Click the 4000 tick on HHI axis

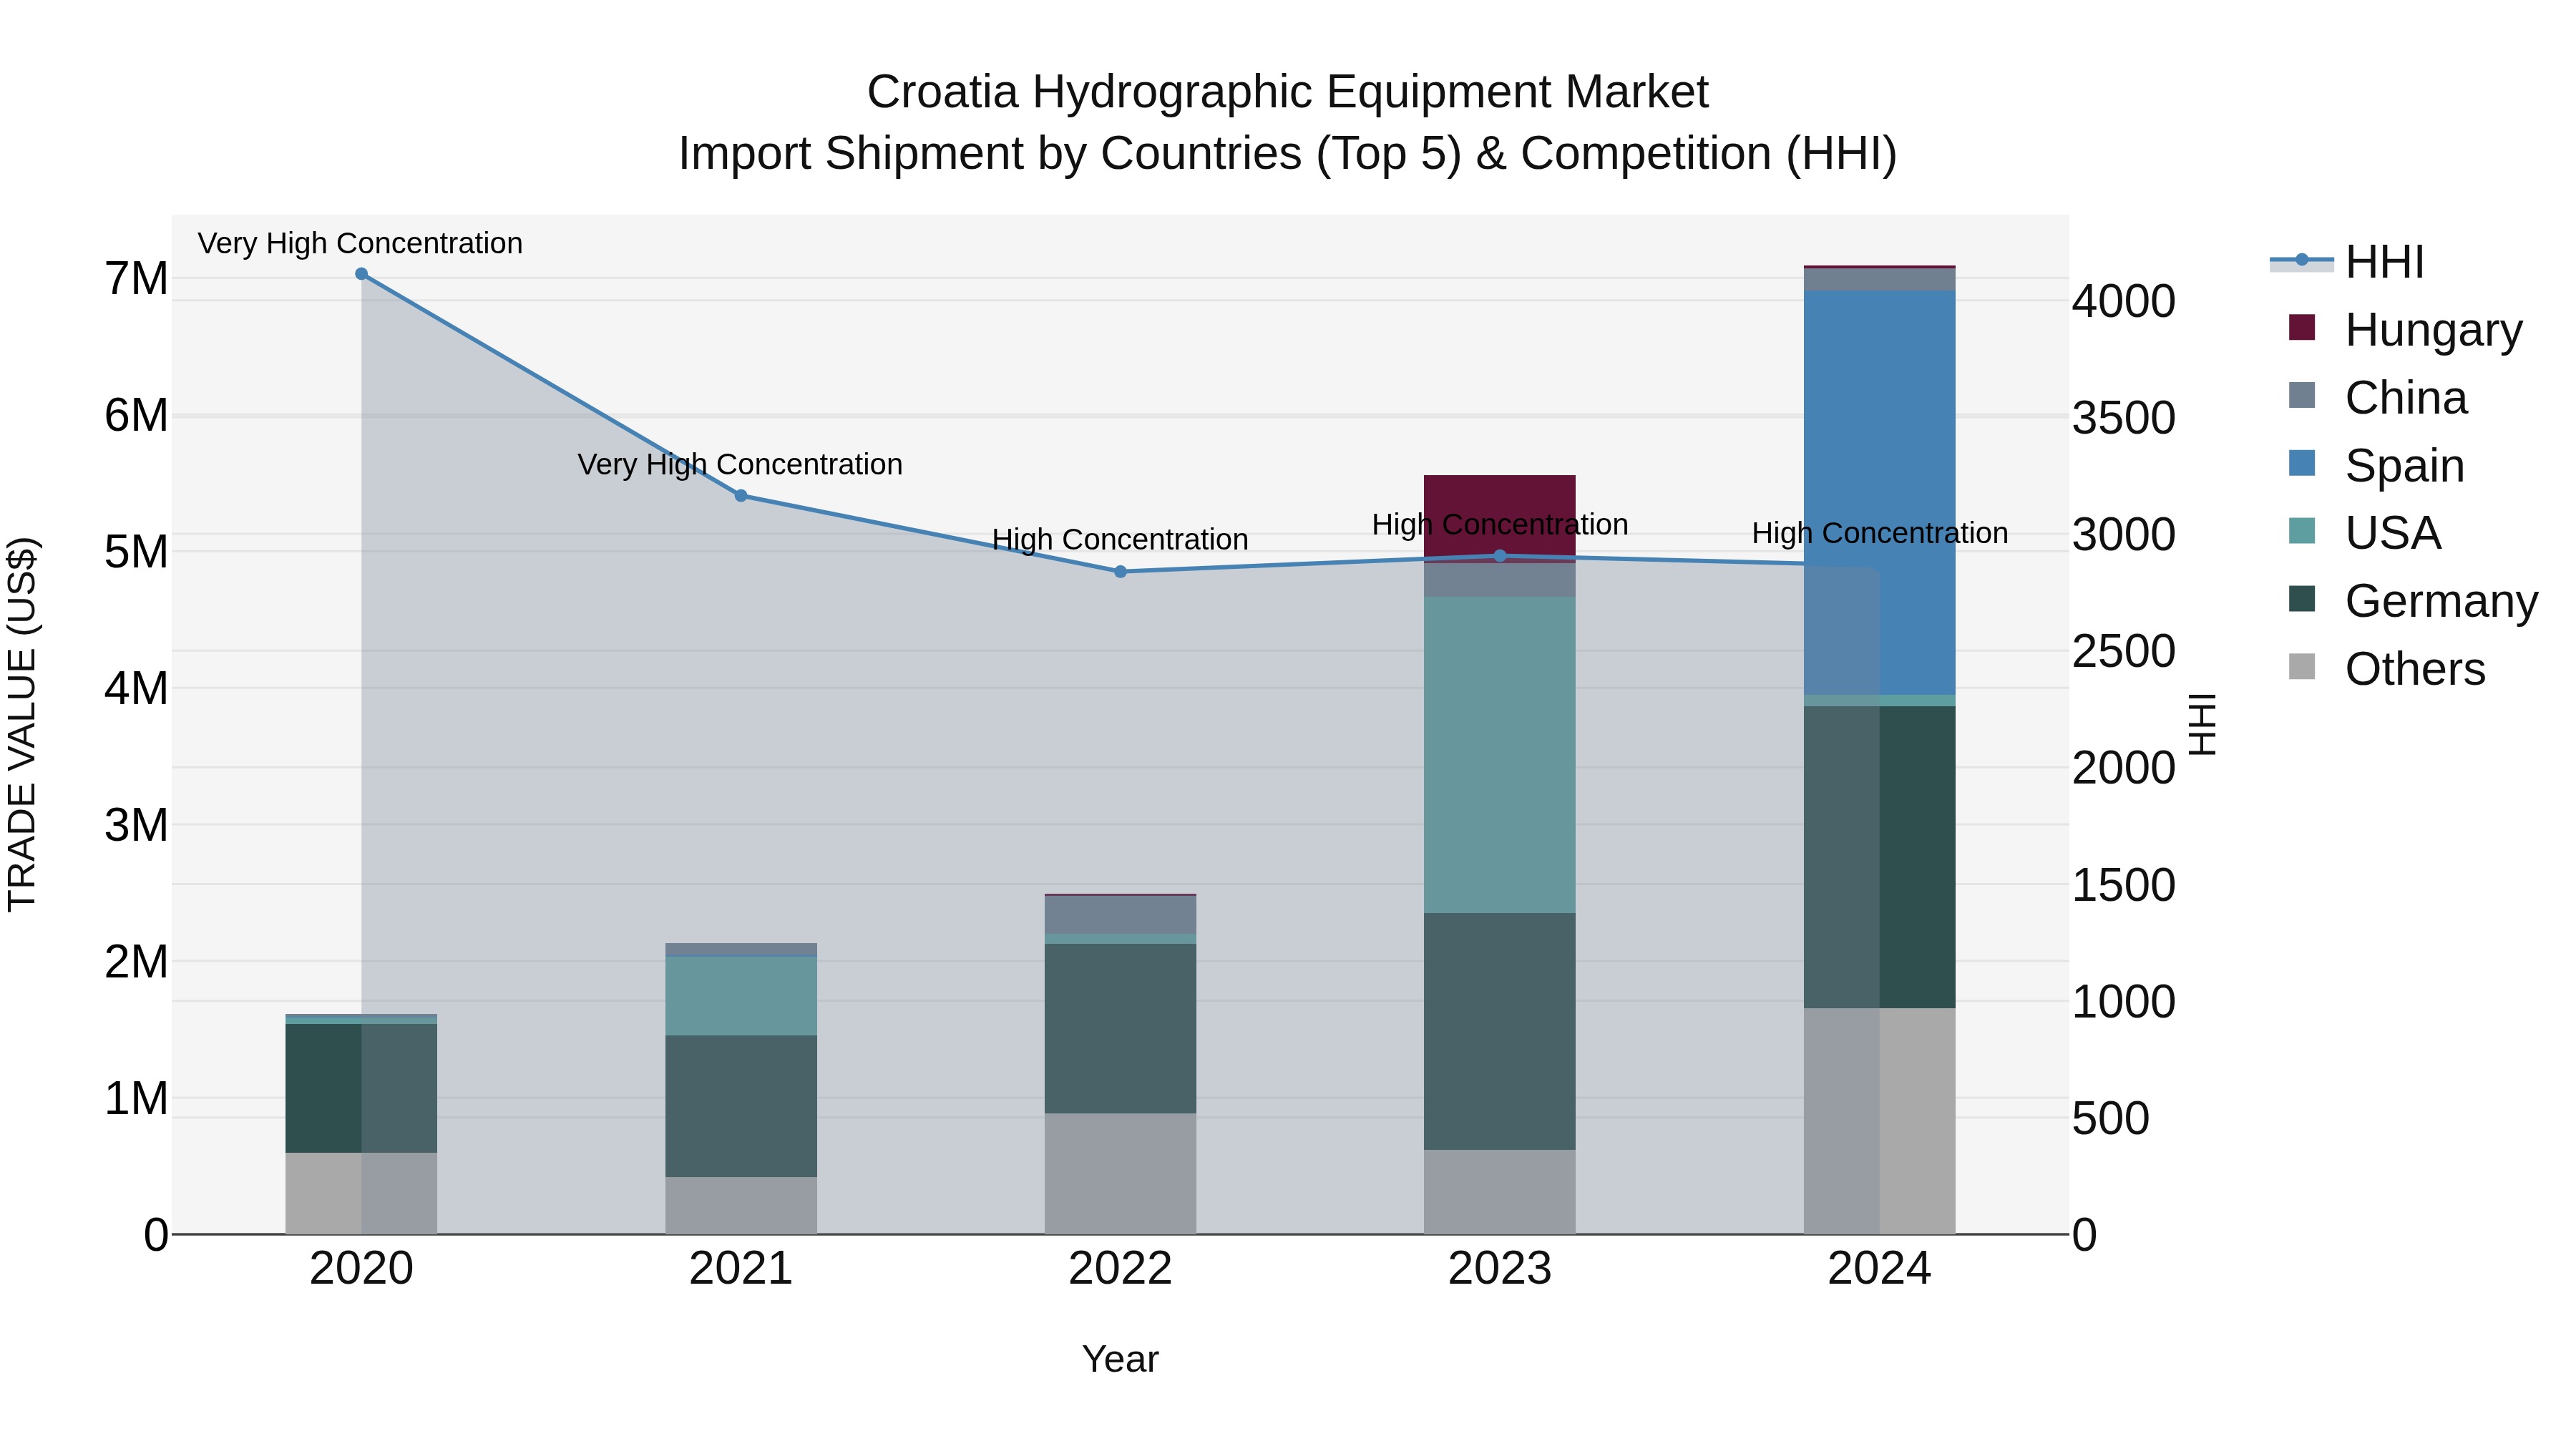pos(2124,301)
